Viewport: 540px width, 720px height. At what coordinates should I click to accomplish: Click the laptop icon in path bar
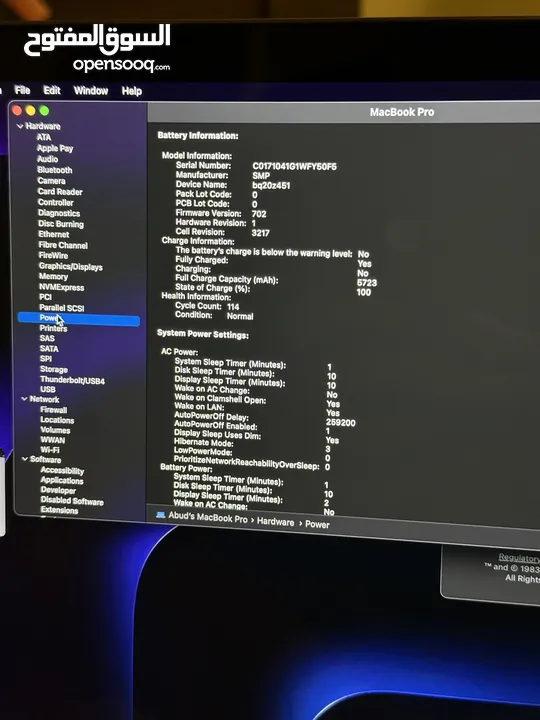click(160, 515)
